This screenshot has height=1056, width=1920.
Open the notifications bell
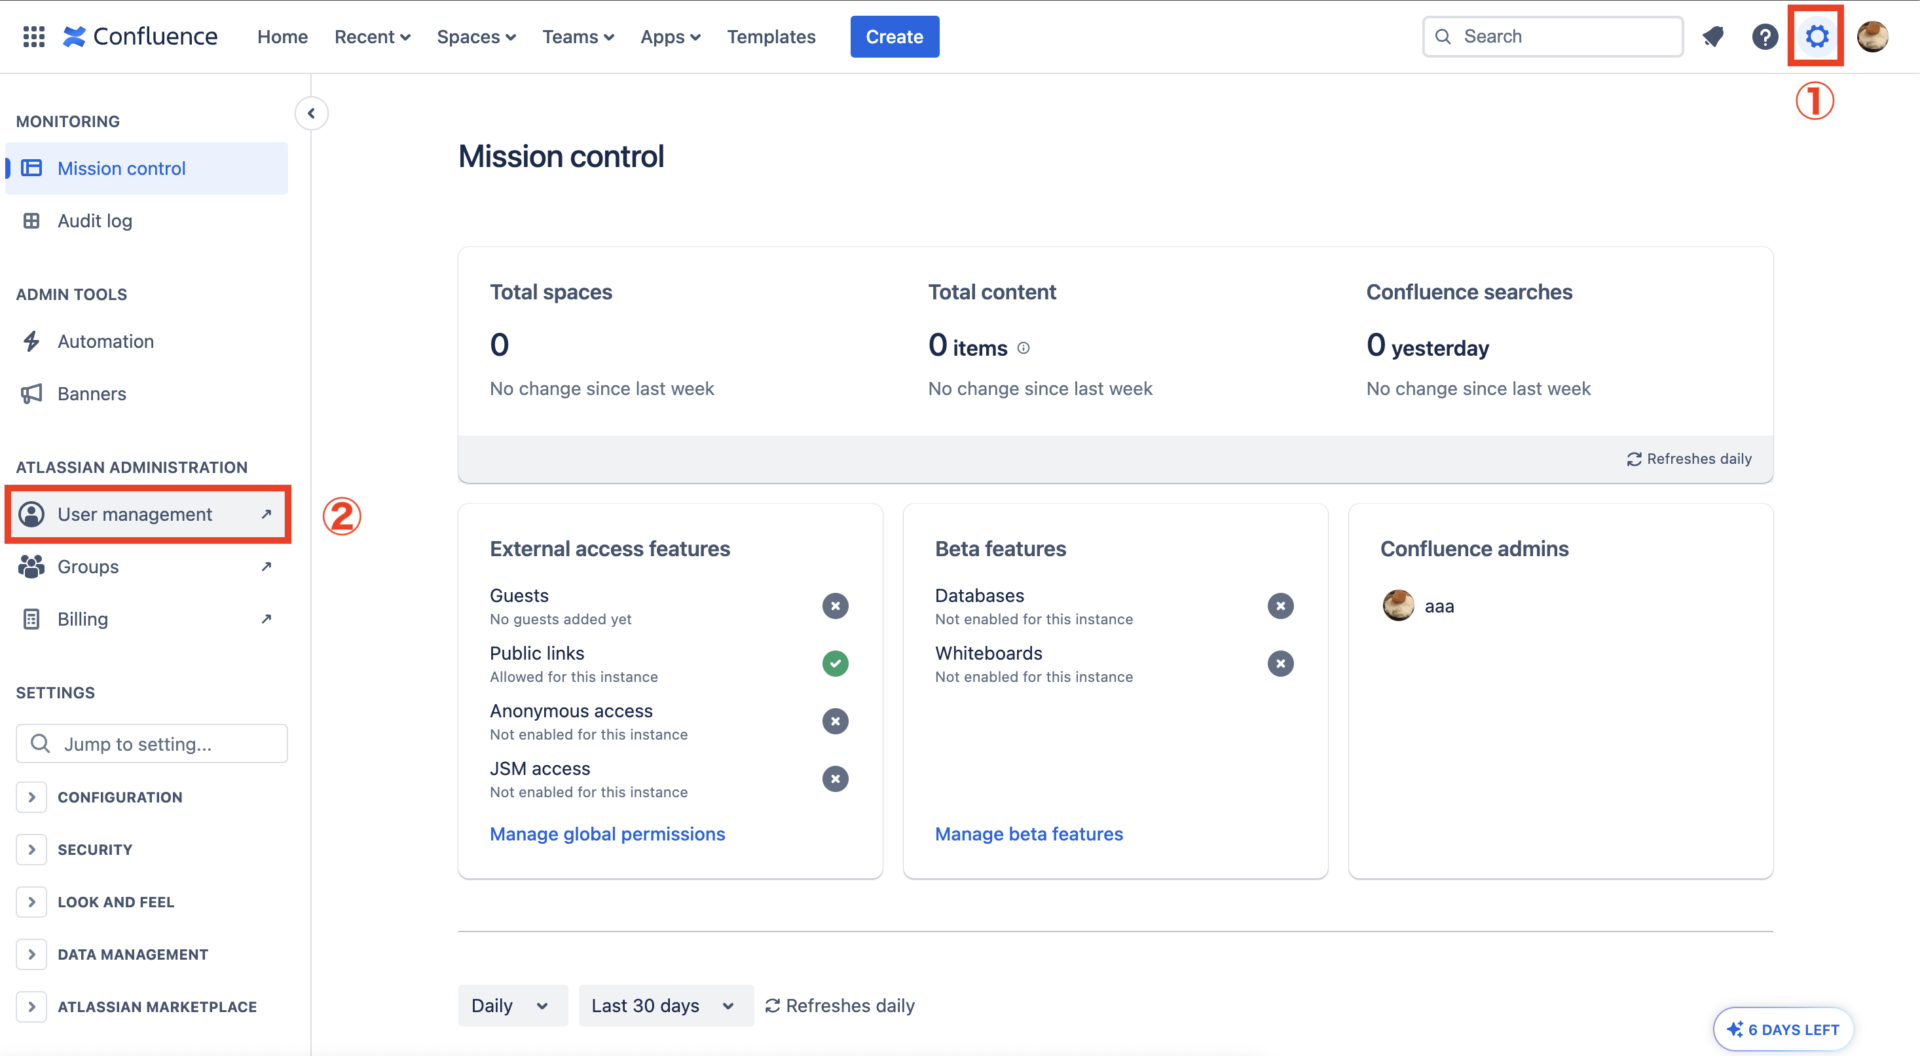[x=1714, y=36]
